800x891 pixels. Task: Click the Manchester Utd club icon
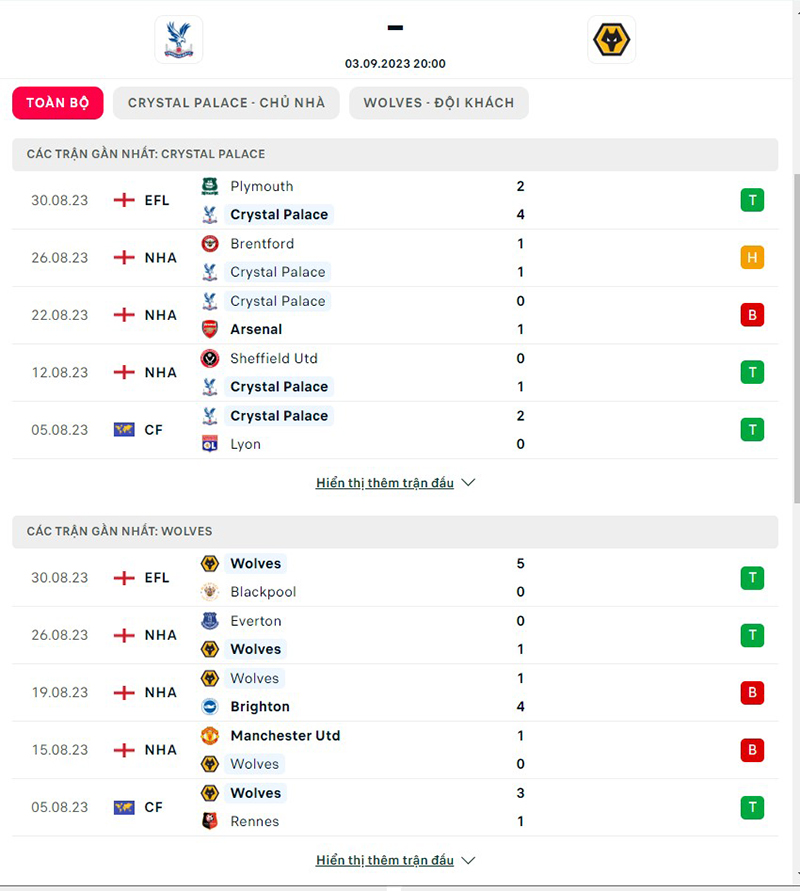click(210, 735)
